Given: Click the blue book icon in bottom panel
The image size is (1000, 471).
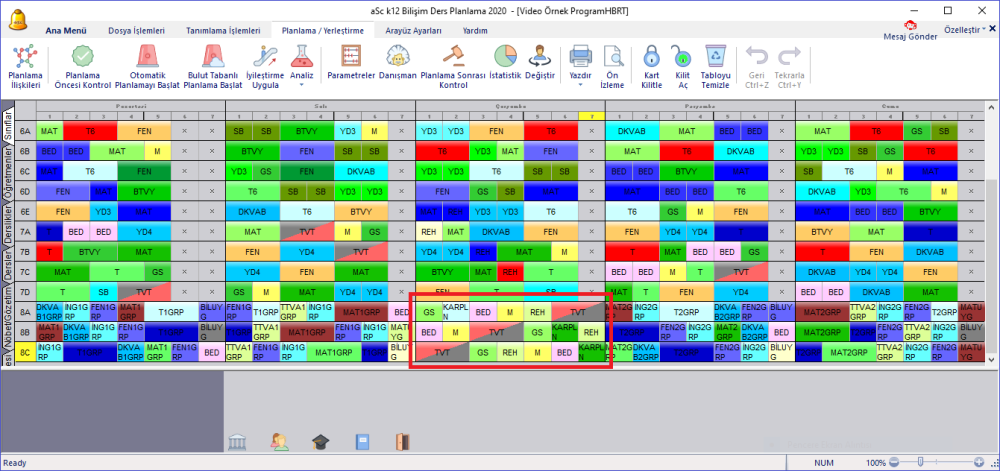Looking at the screenshot, I should coord(362,442).
